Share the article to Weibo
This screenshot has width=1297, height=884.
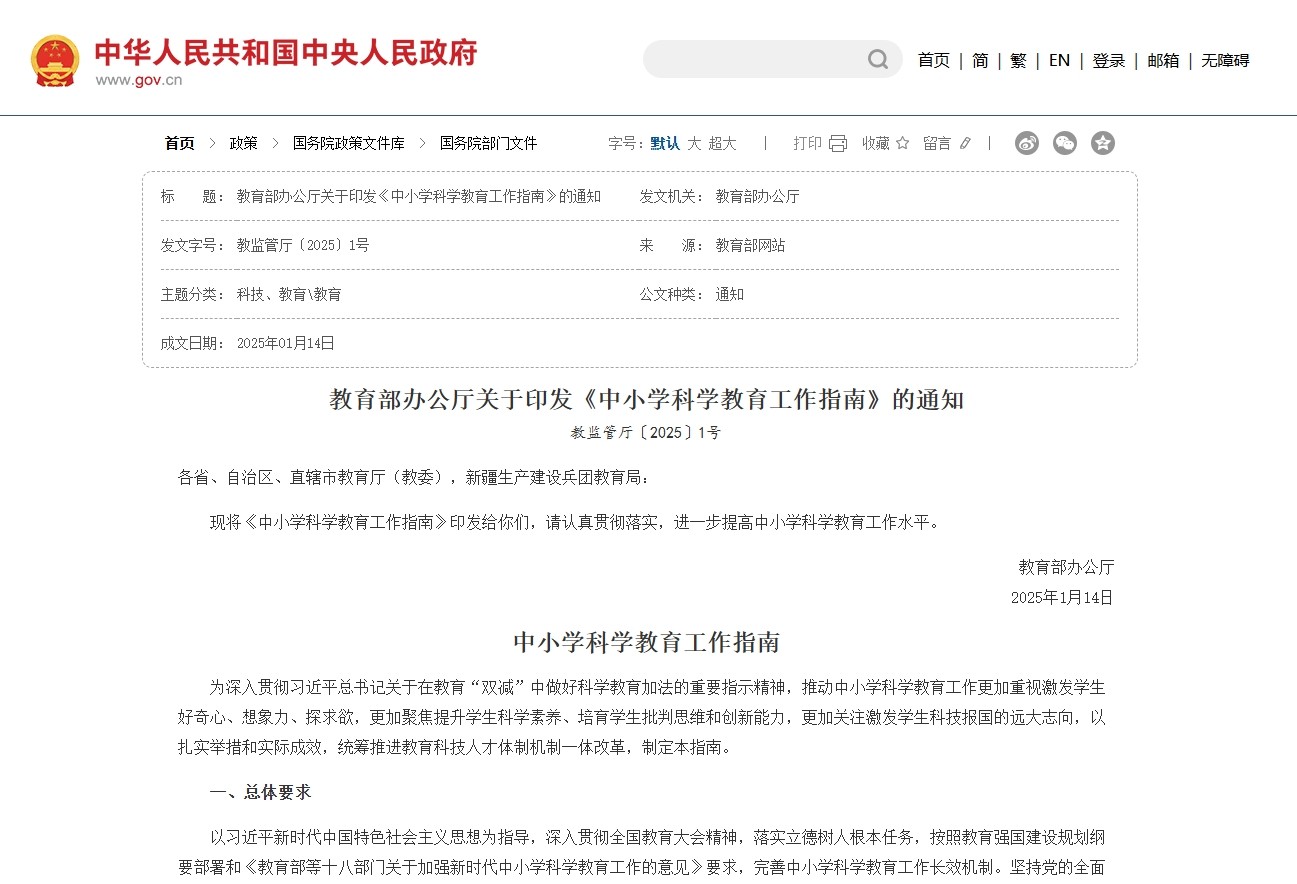click(1027, 143)
